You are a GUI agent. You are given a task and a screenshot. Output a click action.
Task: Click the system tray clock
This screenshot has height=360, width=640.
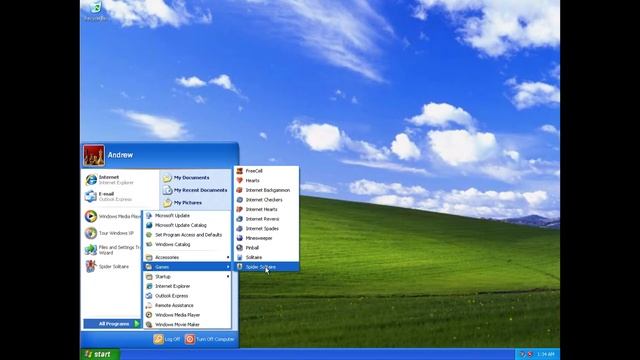(x=546, y=354)
